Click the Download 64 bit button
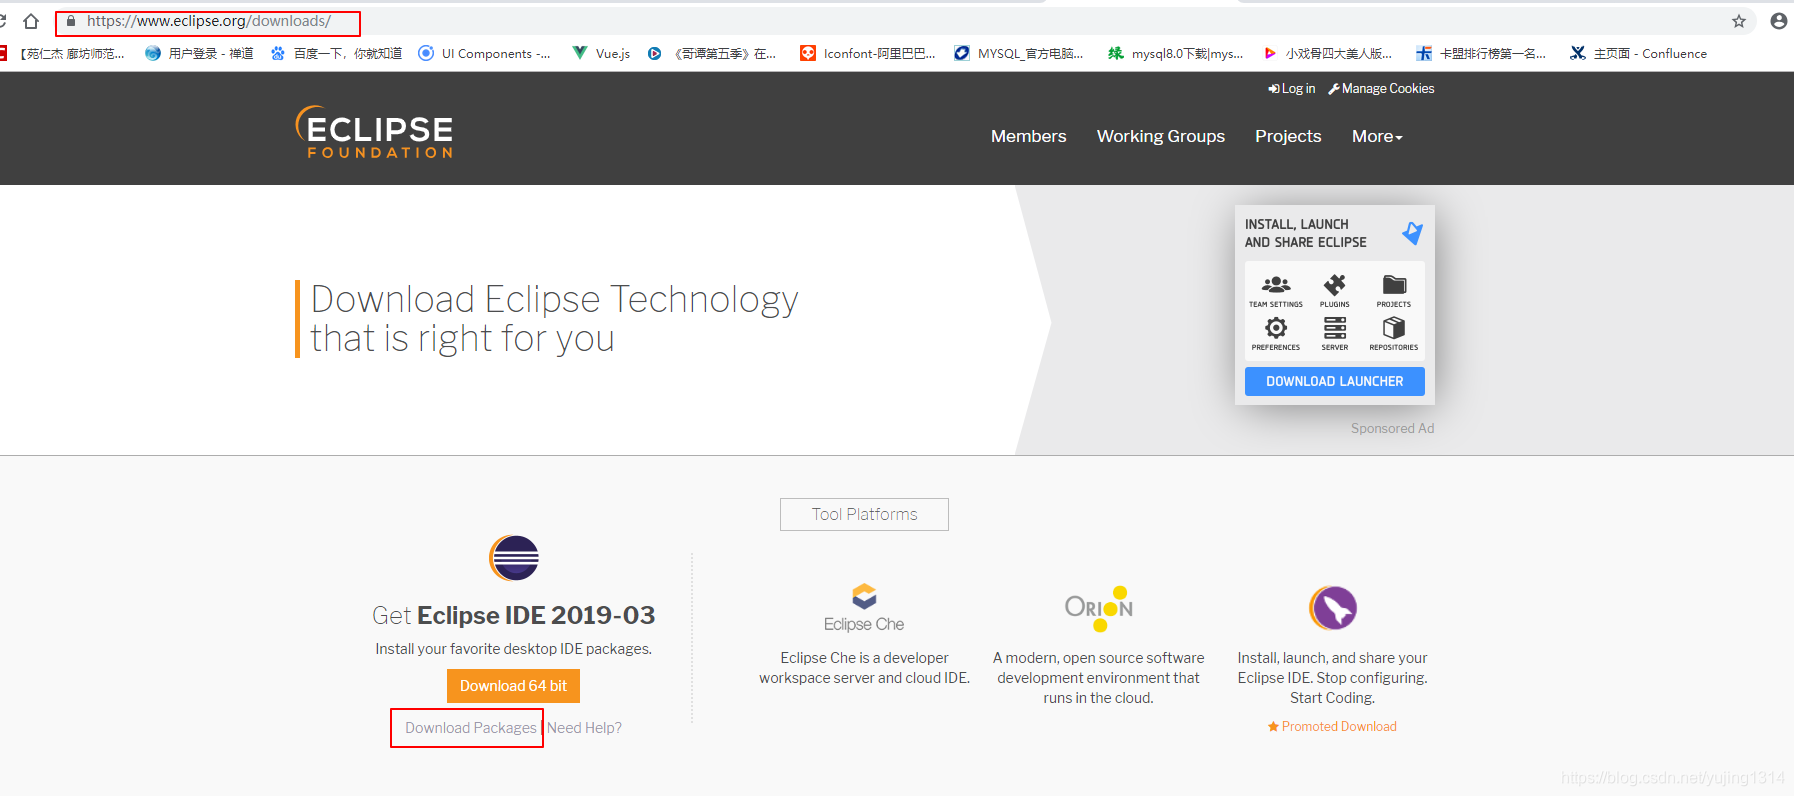 click(513, 686)
